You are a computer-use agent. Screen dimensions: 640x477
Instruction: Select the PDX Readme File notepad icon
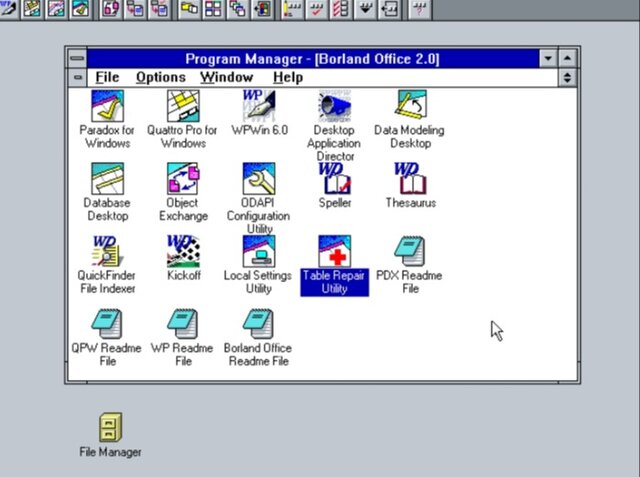pyautogui.click(x=410, y=251)
